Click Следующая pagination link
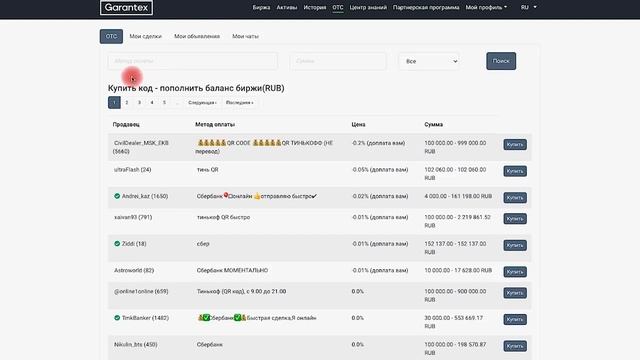 (202, 102)
